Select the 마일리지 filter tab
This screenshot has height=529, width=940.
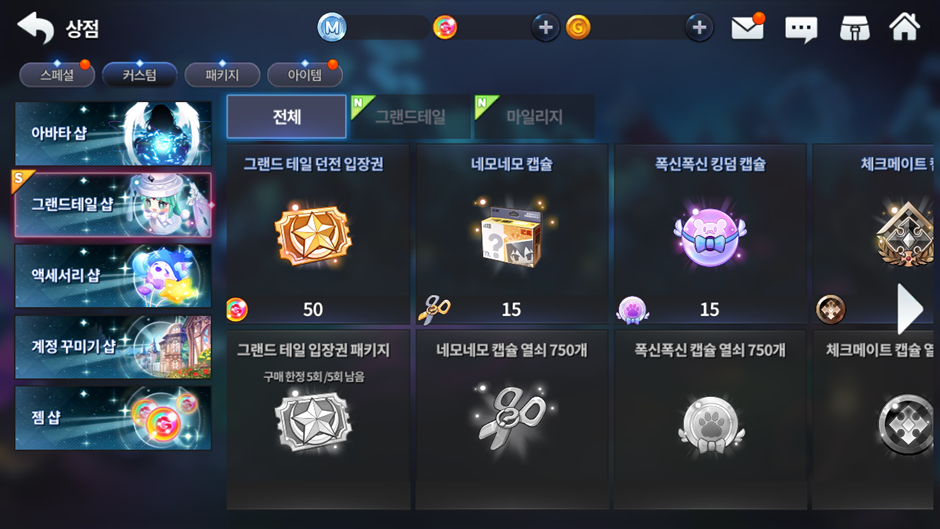[534, 116]
